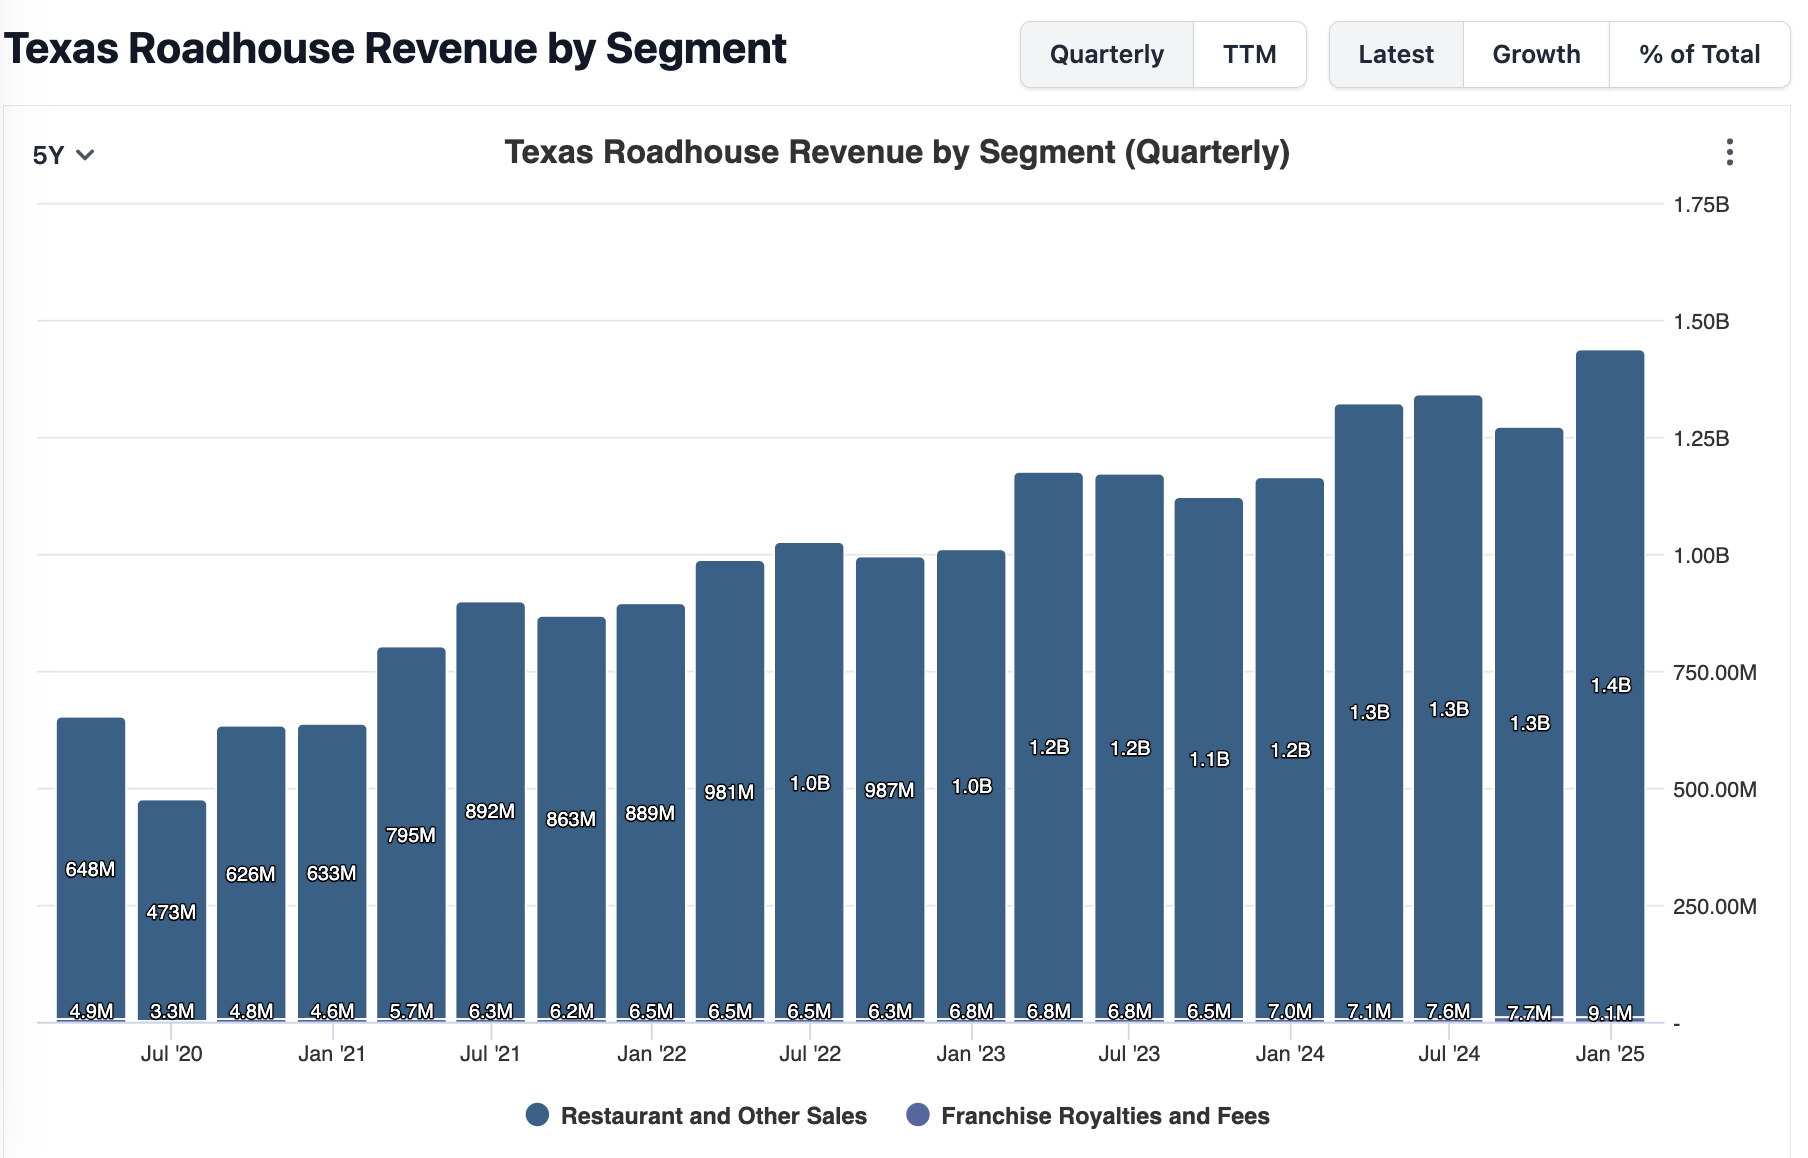Click the Jan '24 axis label
The image size is (1808, 1158).
1290,1053
